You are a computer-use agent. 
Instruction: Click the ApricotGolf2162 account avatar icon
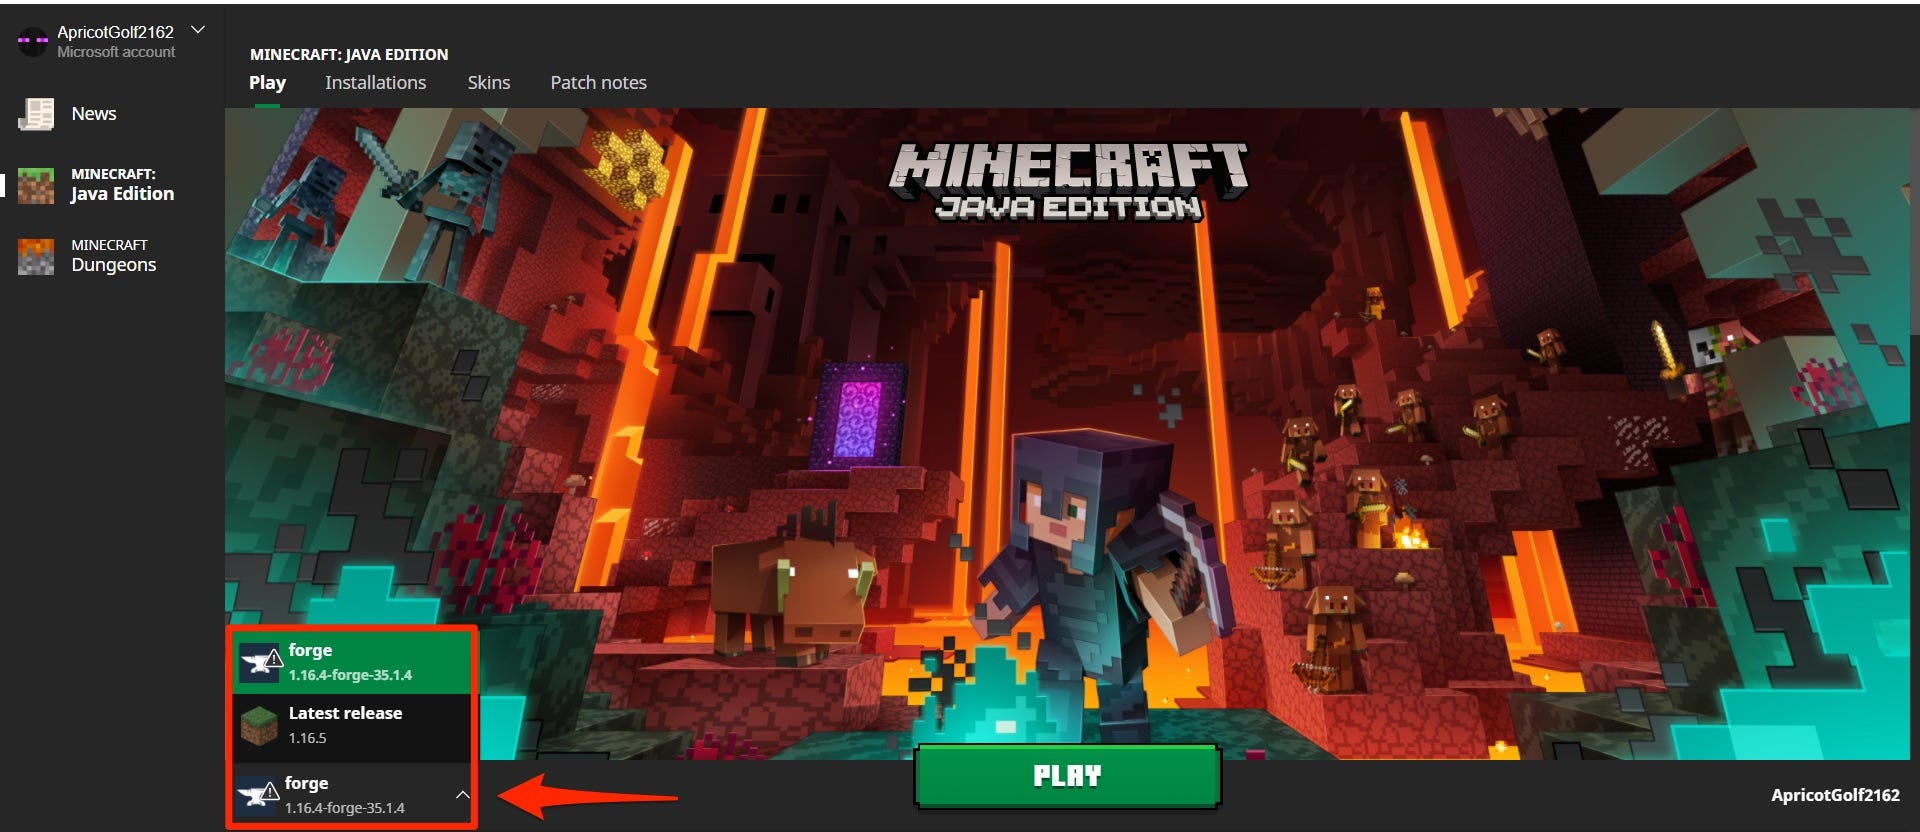pos(33,40)
